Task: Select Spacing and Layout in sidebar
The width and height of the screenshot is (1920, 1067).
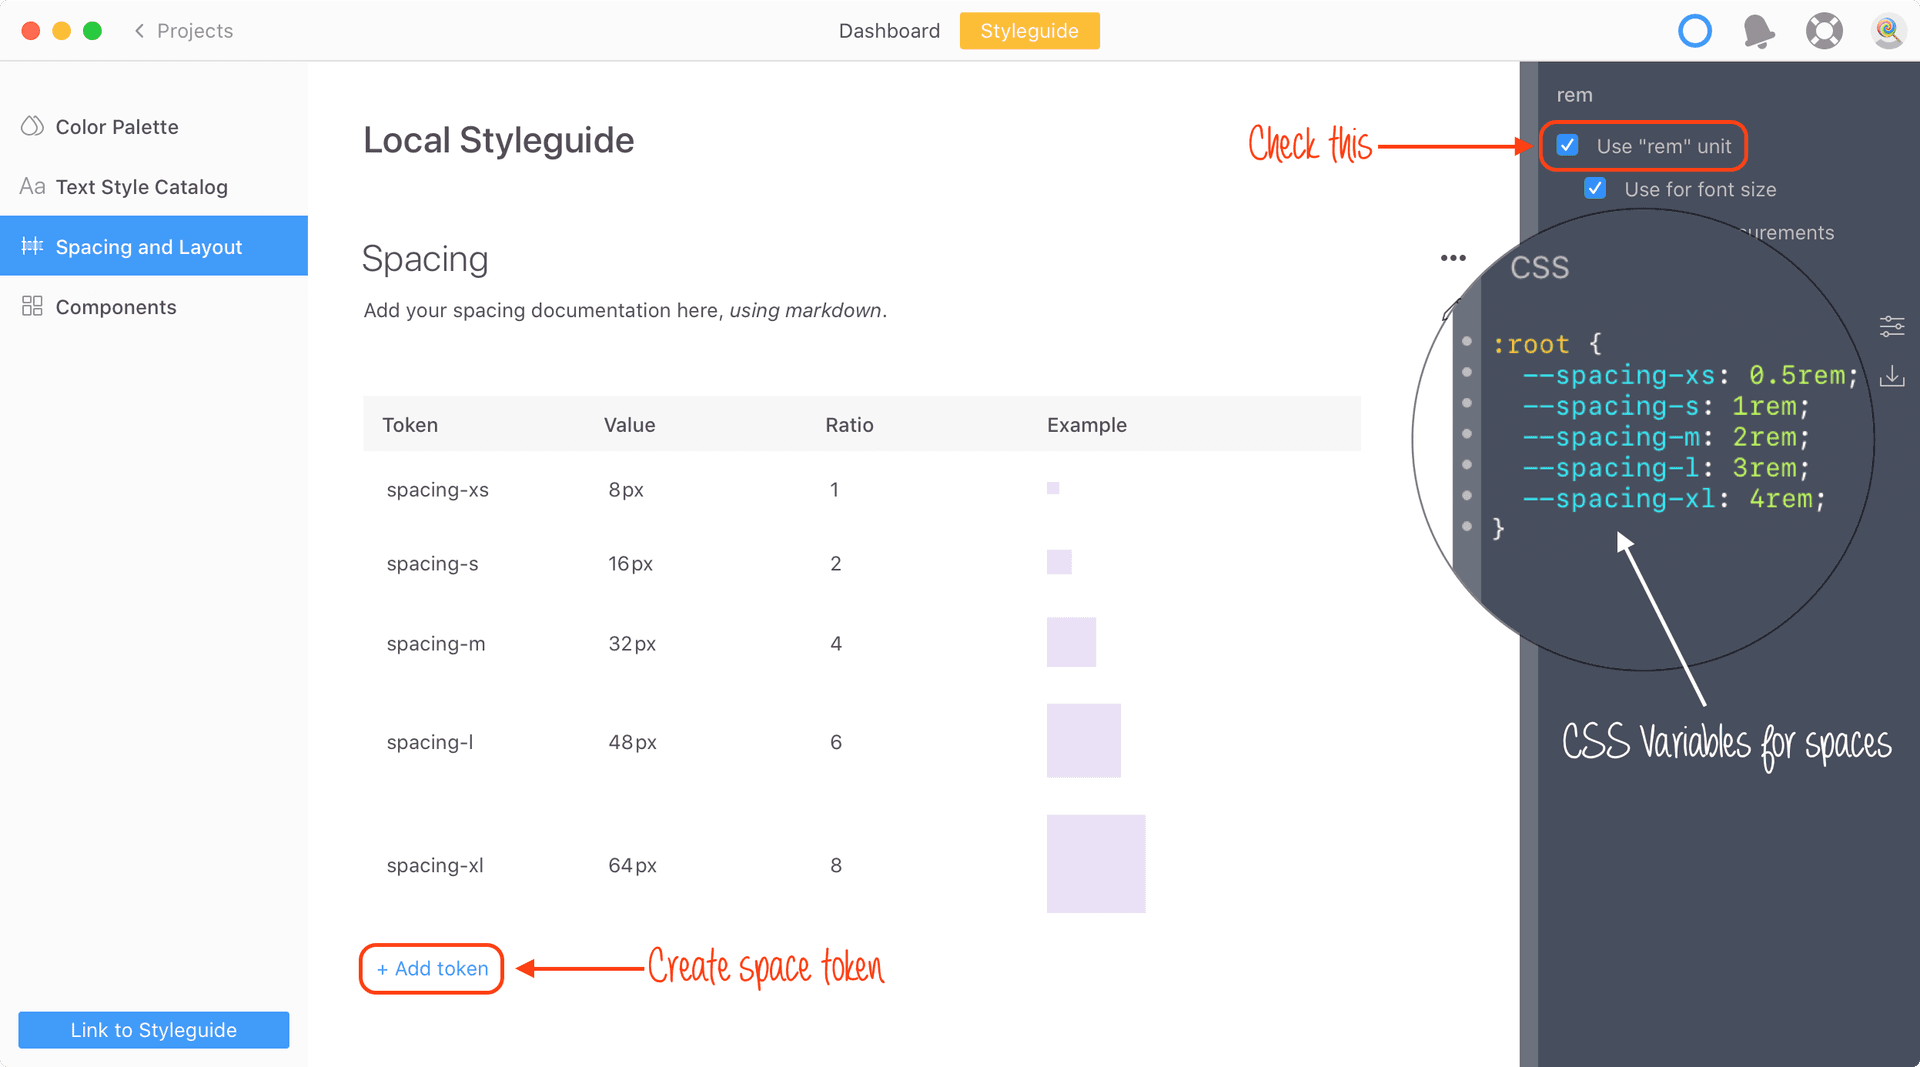Action: 154,246
